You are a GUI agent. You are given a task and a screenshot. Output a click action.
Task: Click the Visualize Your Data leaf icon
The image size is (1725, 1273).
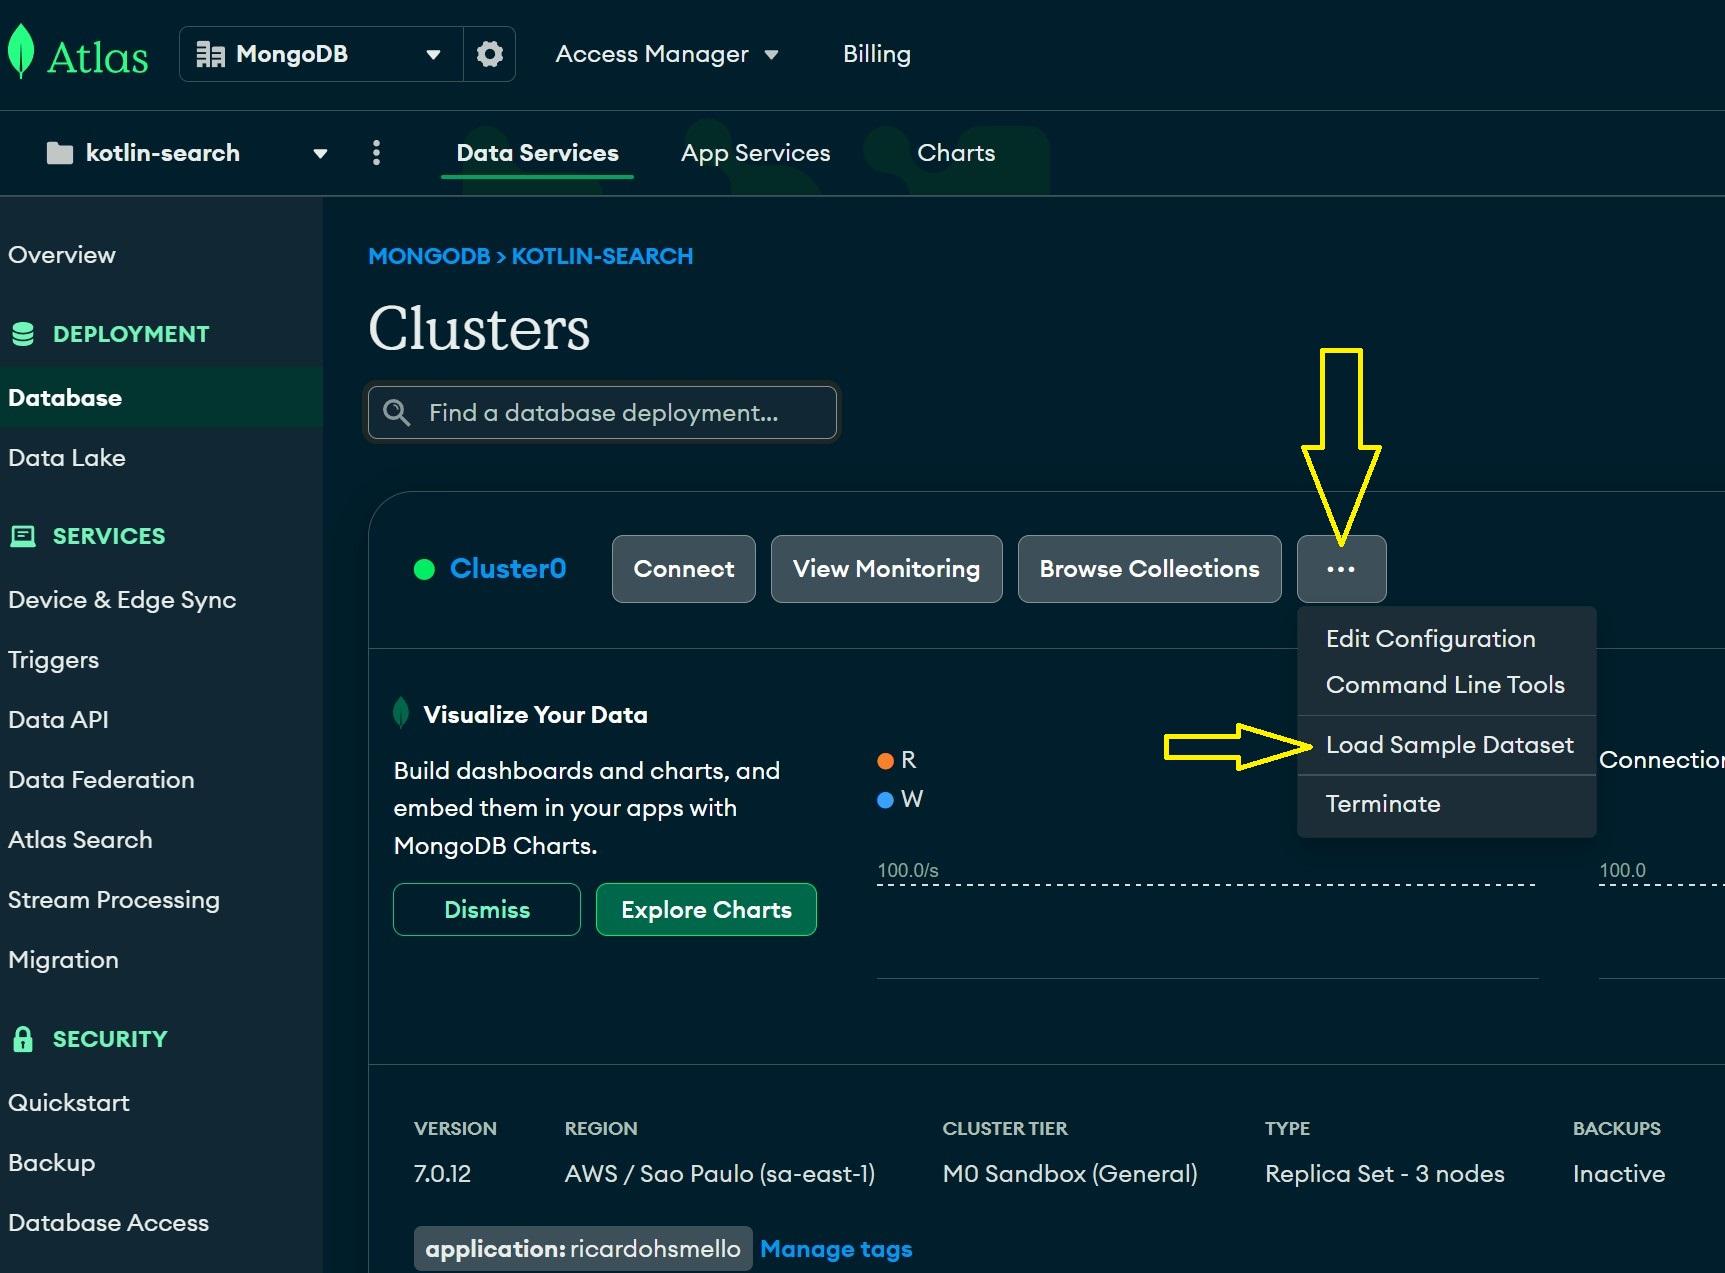point(401,713)
